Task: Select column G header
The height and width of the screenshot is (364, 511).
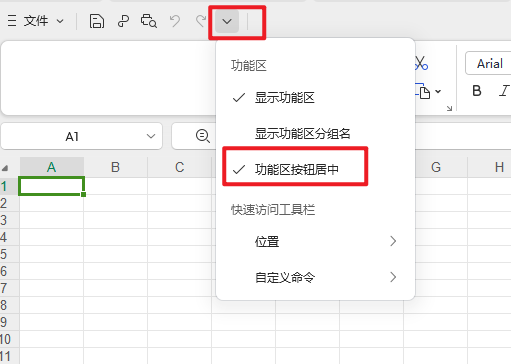Action: [x=436, y=167]
